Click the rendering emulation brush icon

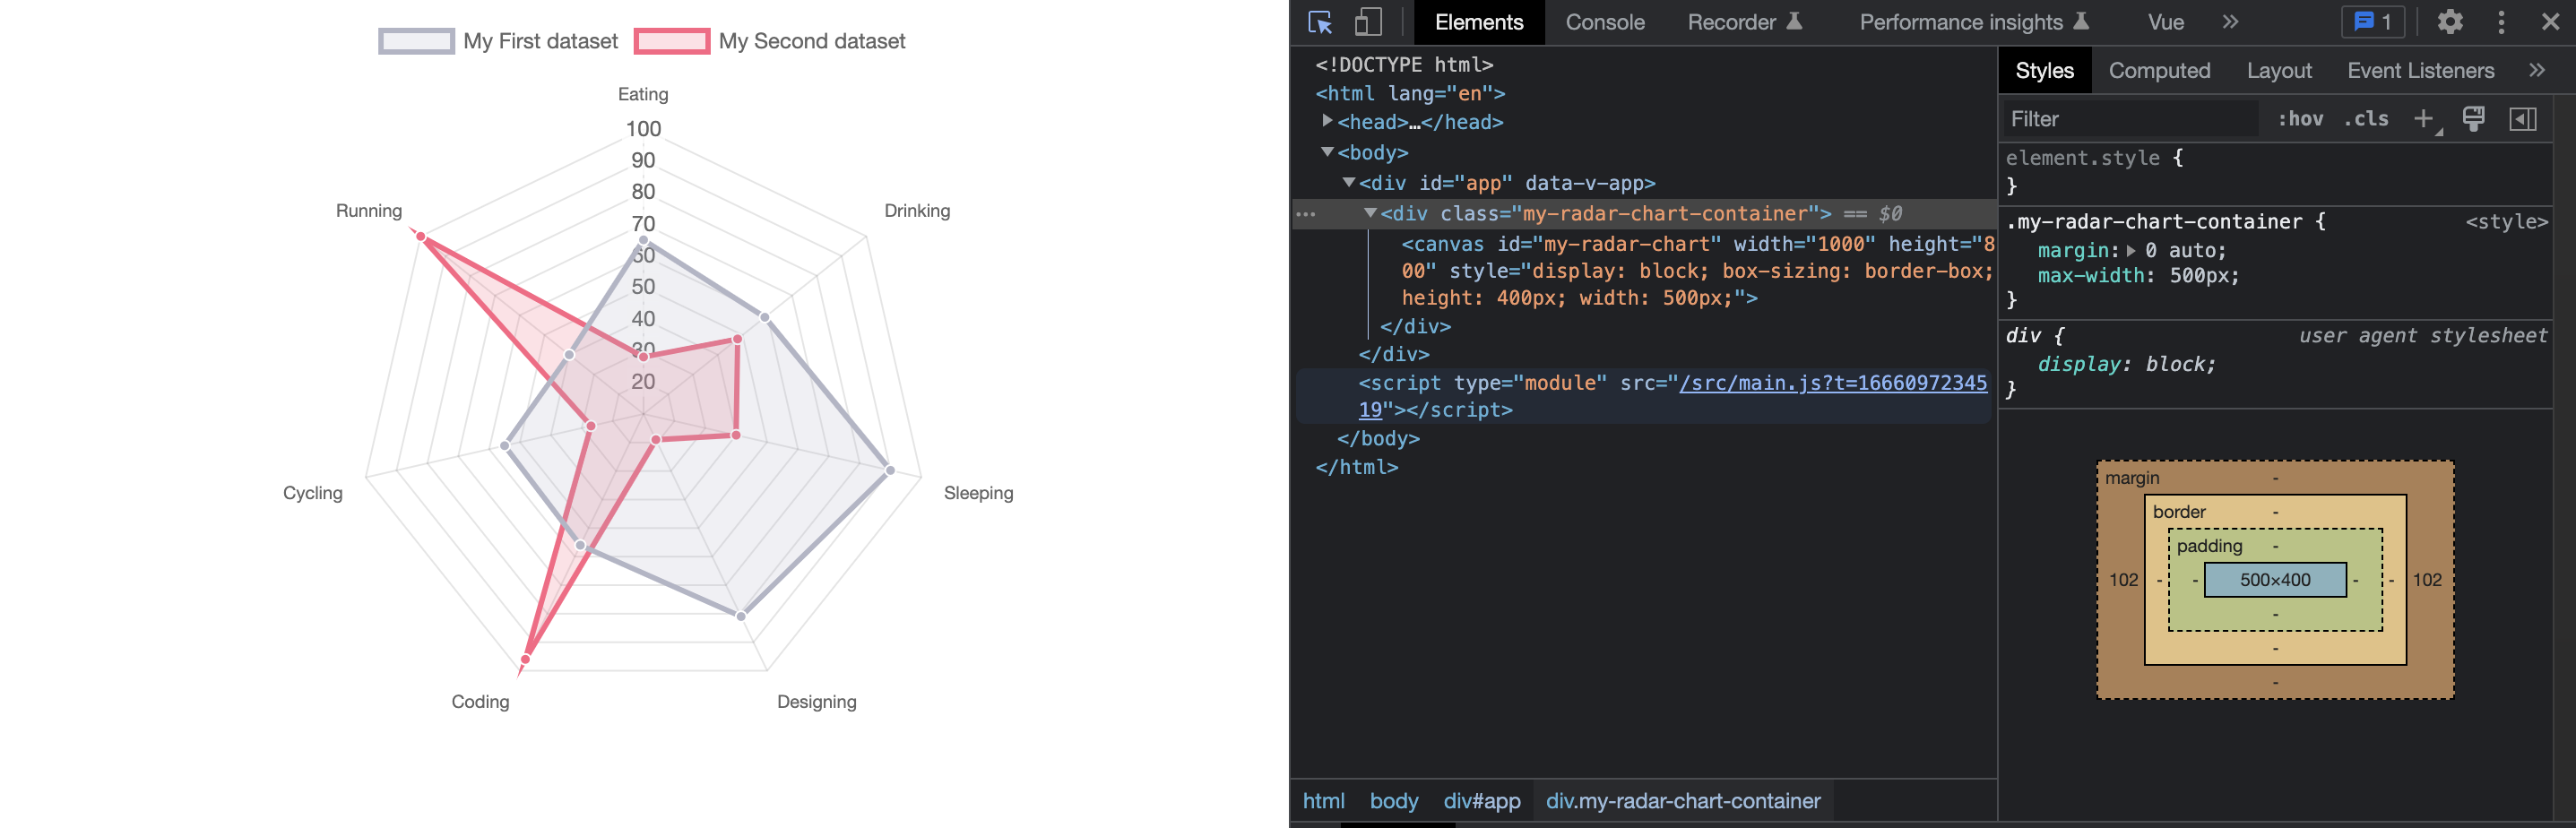(x=2473, y=118)
